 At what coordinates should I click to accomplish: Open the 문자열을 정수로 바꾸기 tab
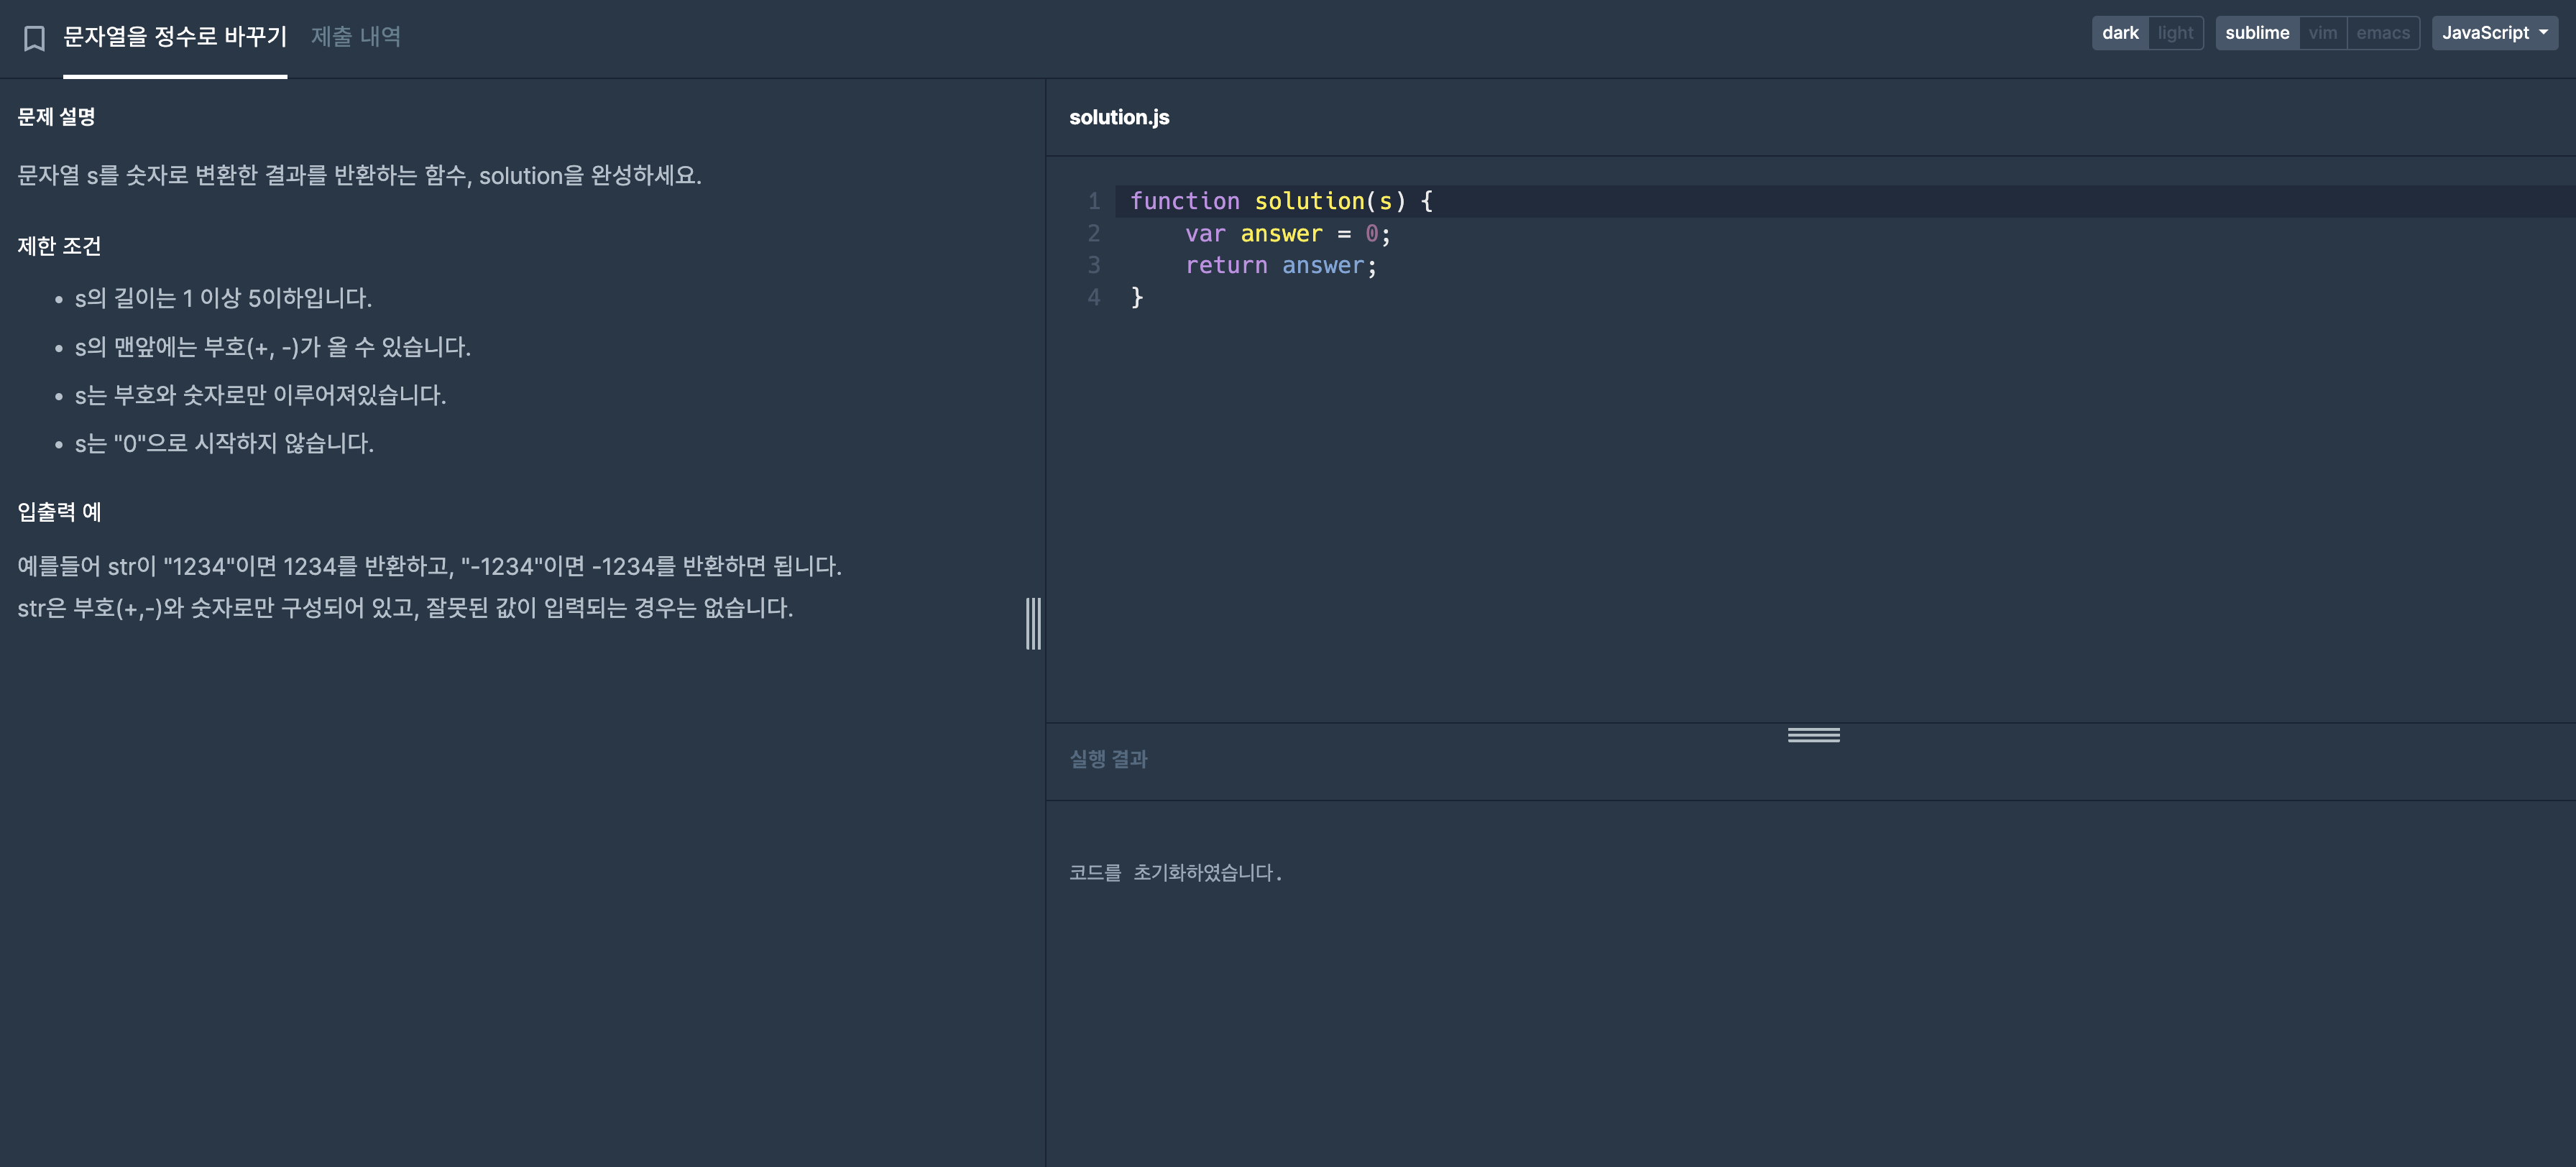[175, 37]
